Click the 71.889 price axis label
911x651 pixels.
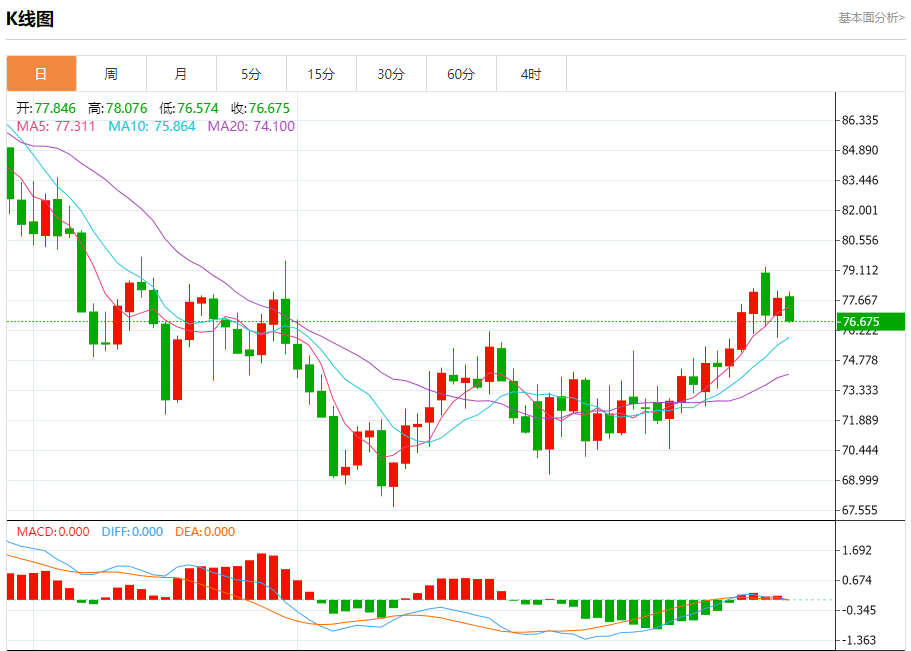pyautogui.click(x=860, y=420)
